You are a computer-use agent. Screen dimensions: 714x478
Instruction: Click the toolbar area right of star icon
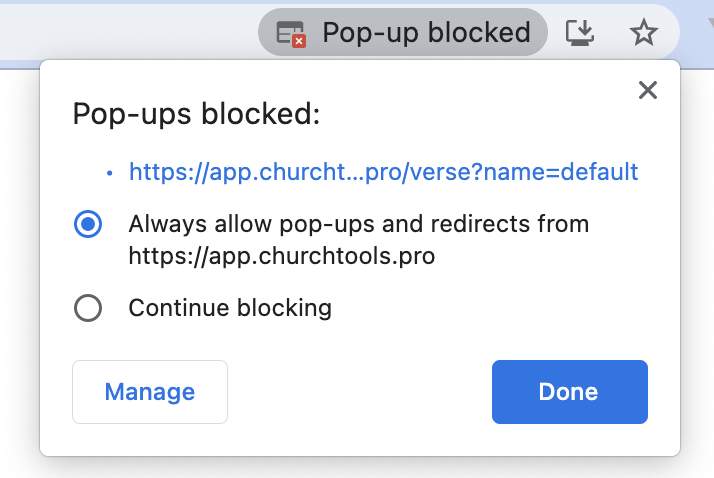(695, 33)
